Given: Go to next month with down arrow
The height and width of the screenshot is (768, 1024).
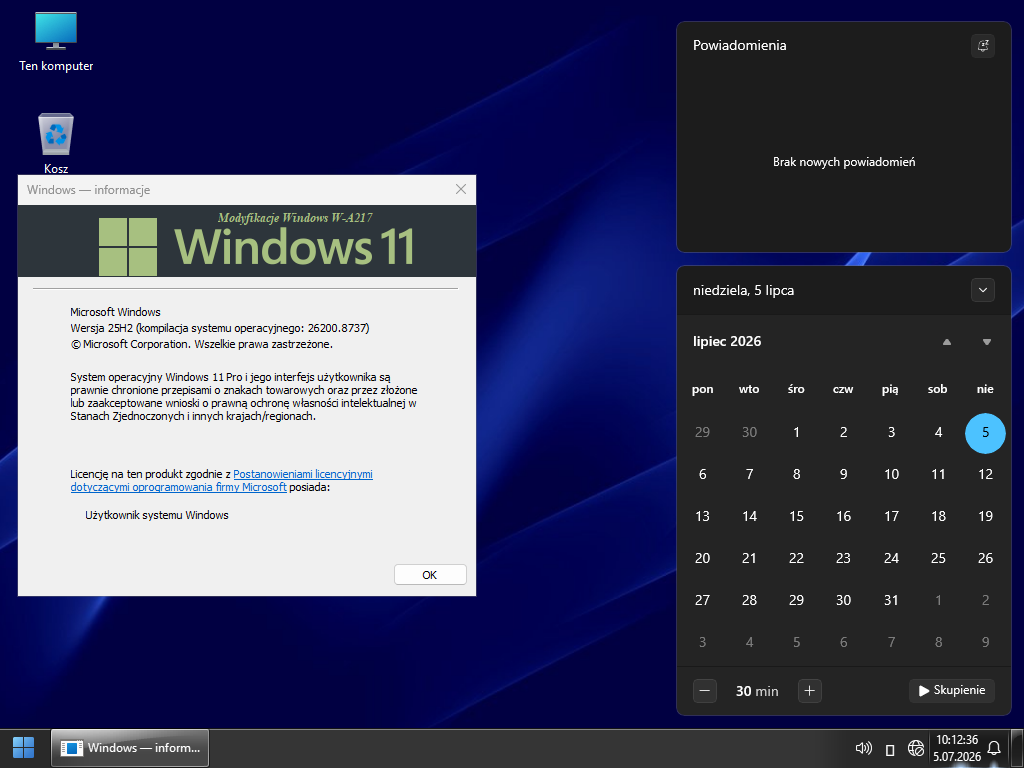Looking at the screenshot, I should point(987,342).
